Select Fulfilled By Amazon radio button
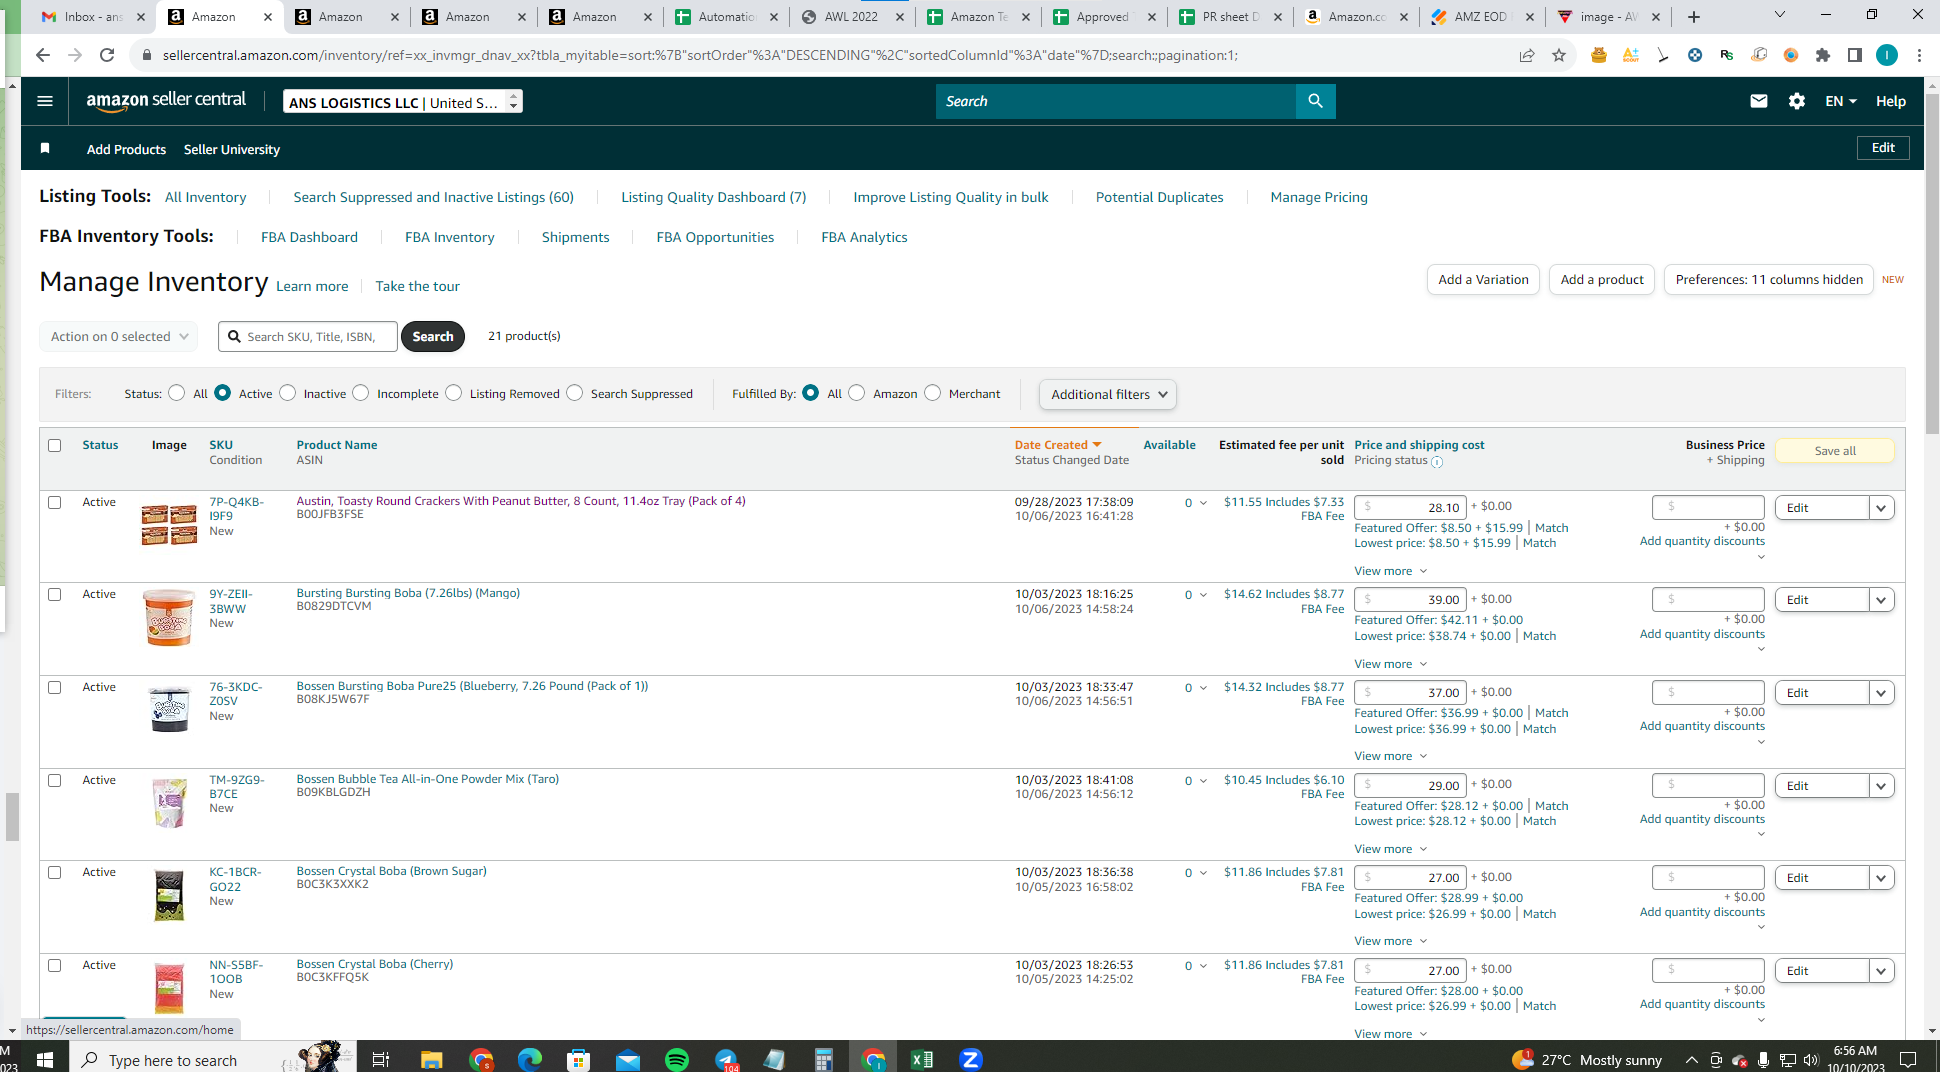This screenshot has width=1940, height=1072. coord(857,393)
